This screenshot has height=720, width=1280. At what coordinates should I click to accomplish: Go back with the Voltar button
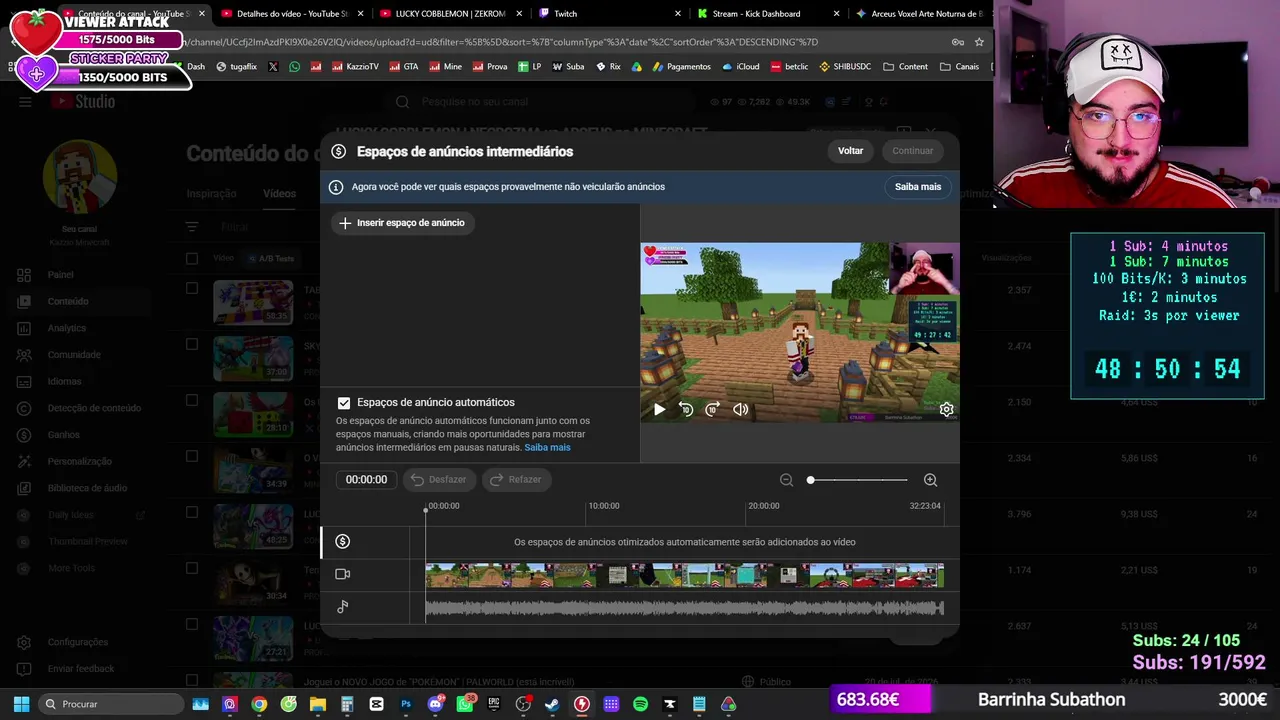click(x=850, y=151)
